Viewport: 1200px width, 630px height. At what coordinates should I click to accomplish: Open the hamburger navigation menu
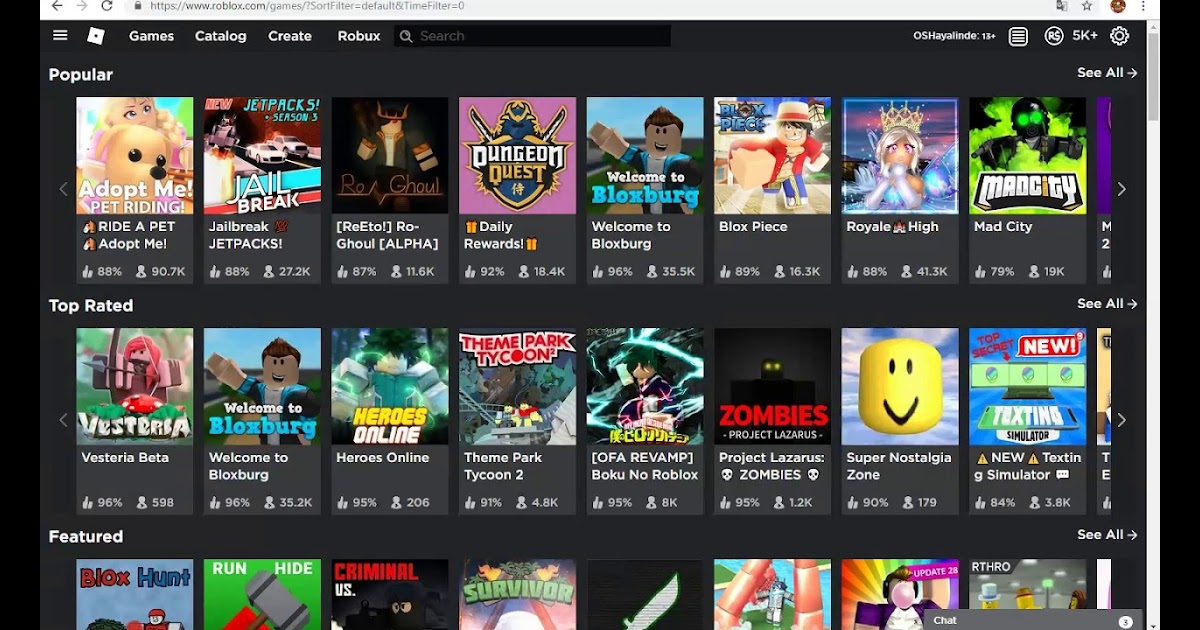coord(60,36)
